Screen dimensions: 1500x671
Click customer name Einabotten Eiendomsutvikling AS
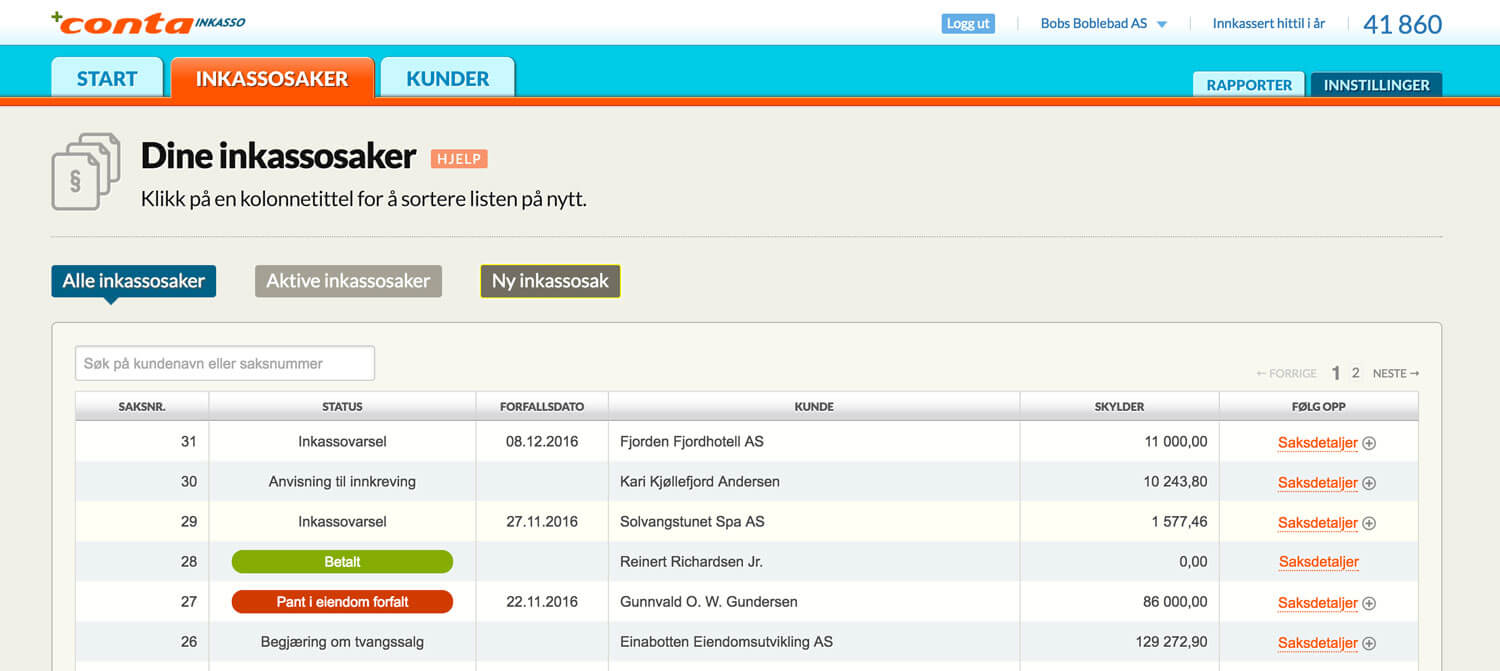[726, 641]
